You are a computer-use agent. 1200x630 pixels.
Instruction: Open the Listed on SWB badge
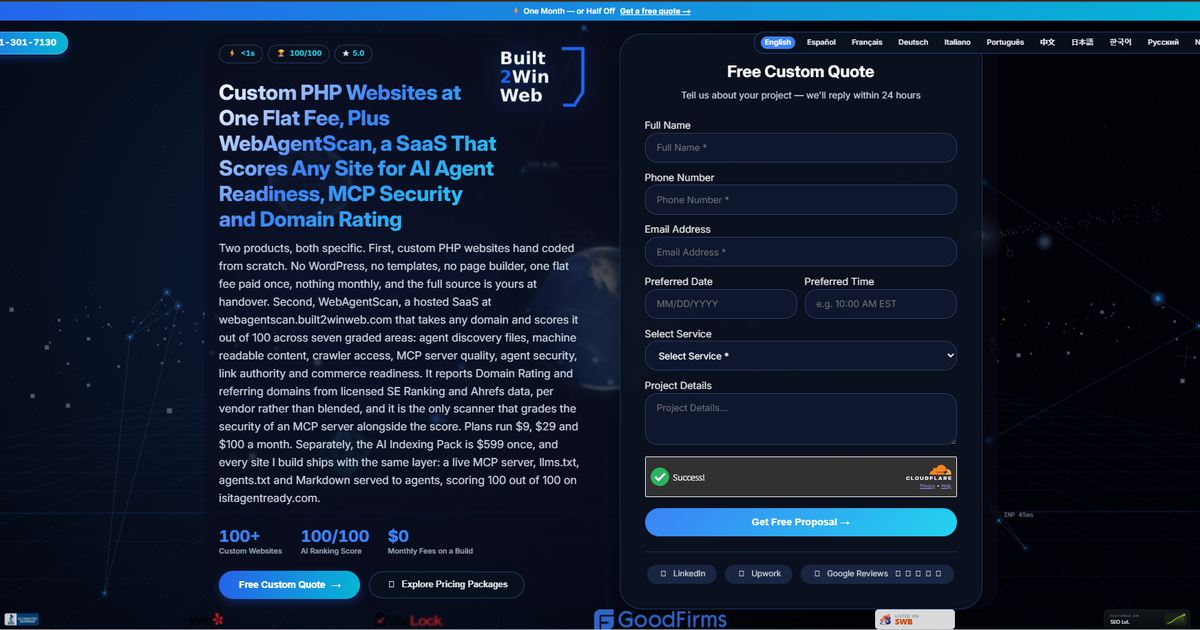(x=914, y=620)
